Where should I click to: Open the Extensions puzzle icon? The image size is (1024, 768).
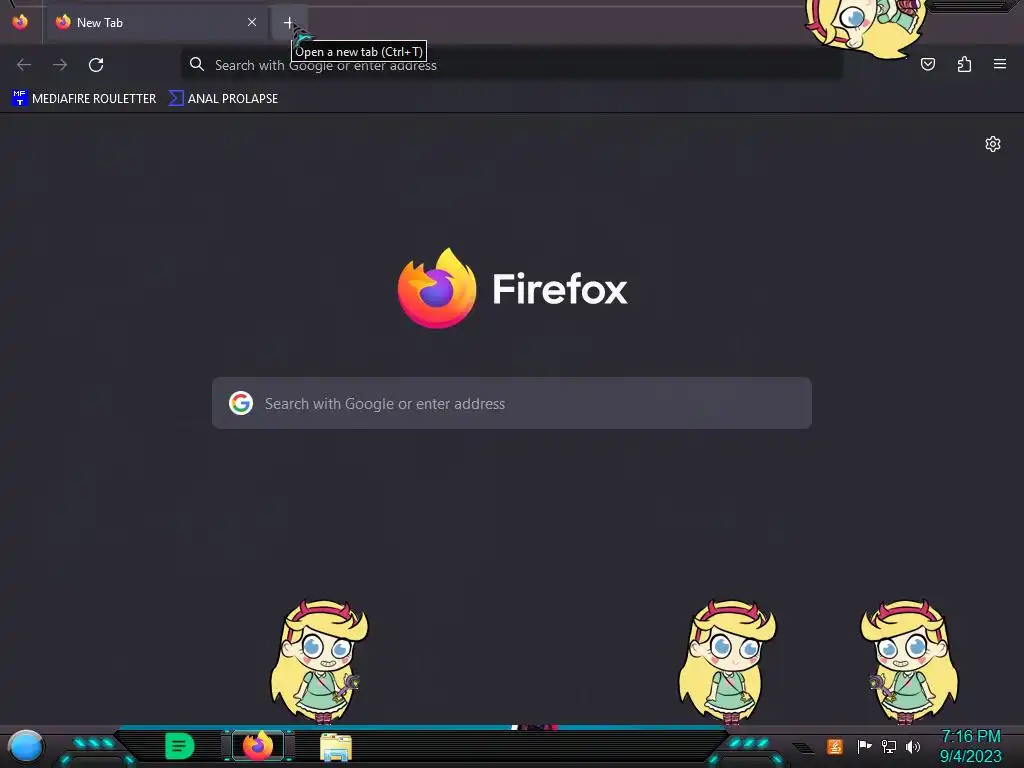point(964,64)
